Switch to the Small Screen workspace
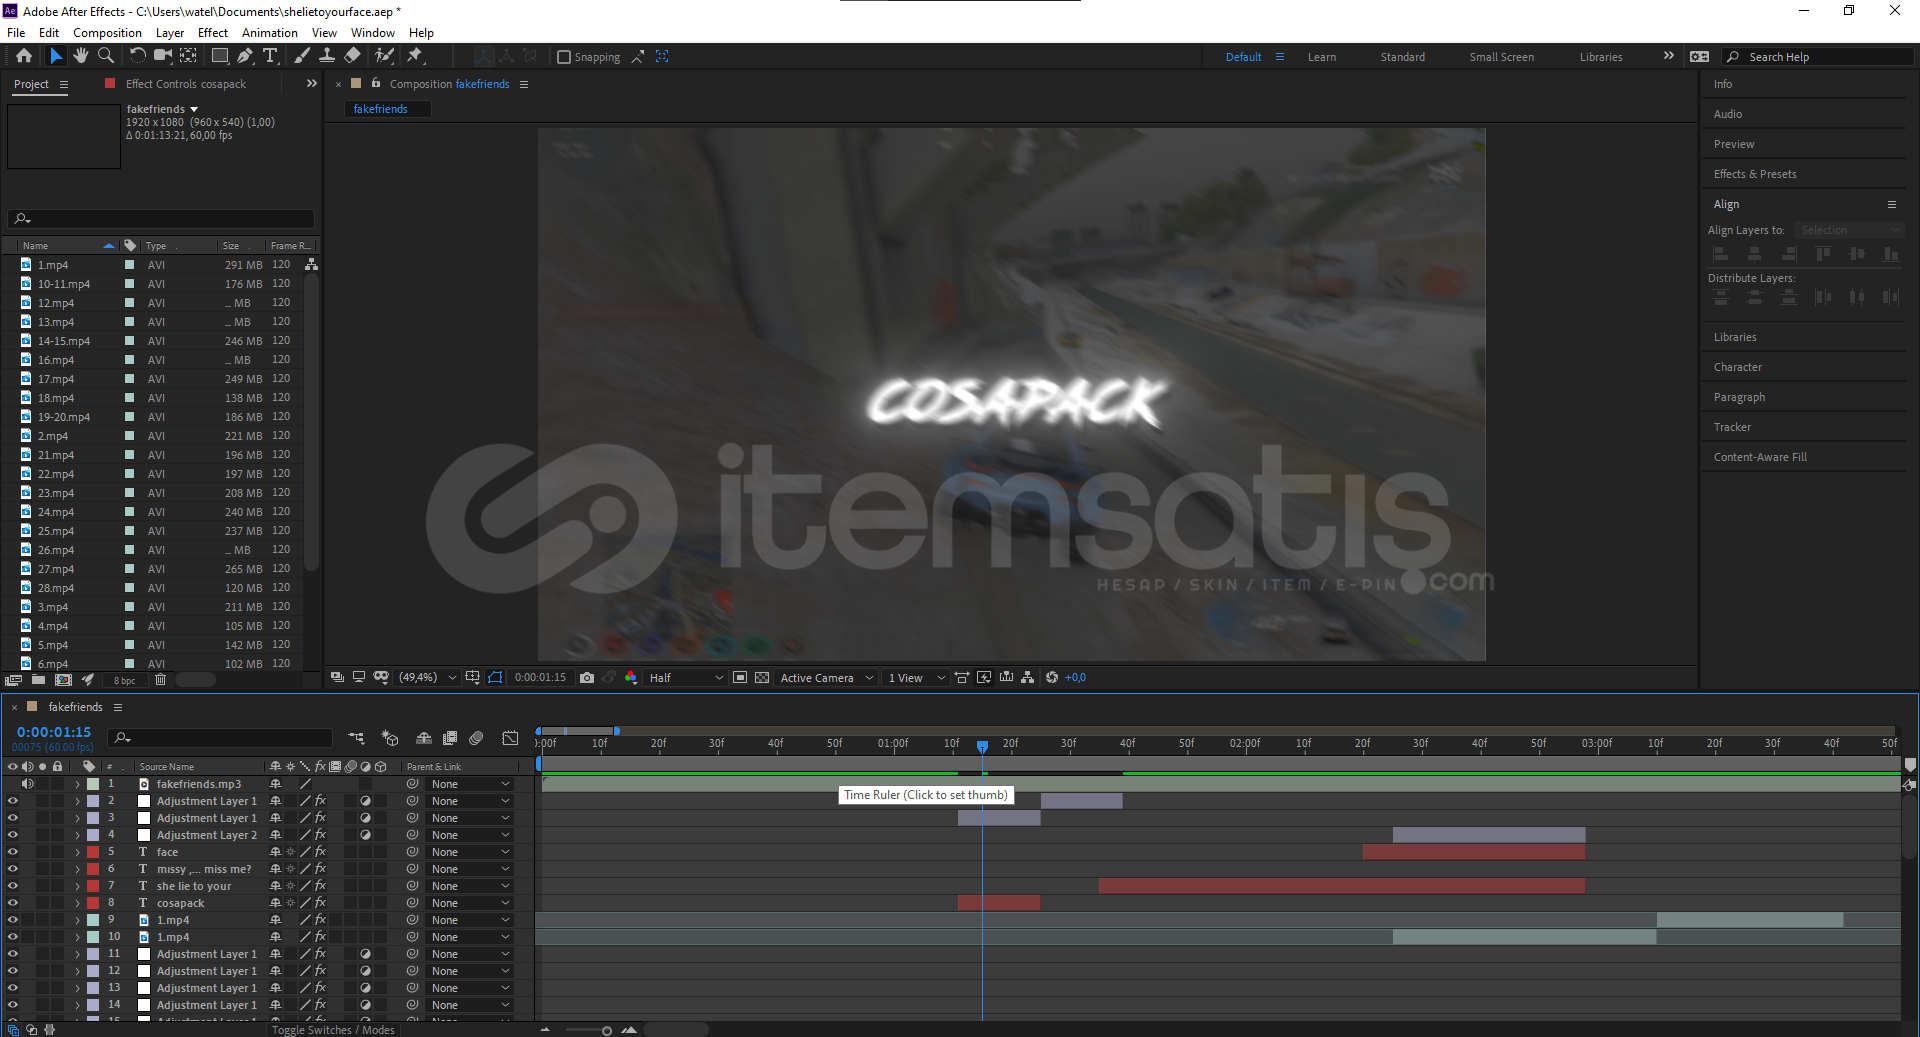The height and width of the screenshot is (1037, 1920). [x=1501, y=57]
